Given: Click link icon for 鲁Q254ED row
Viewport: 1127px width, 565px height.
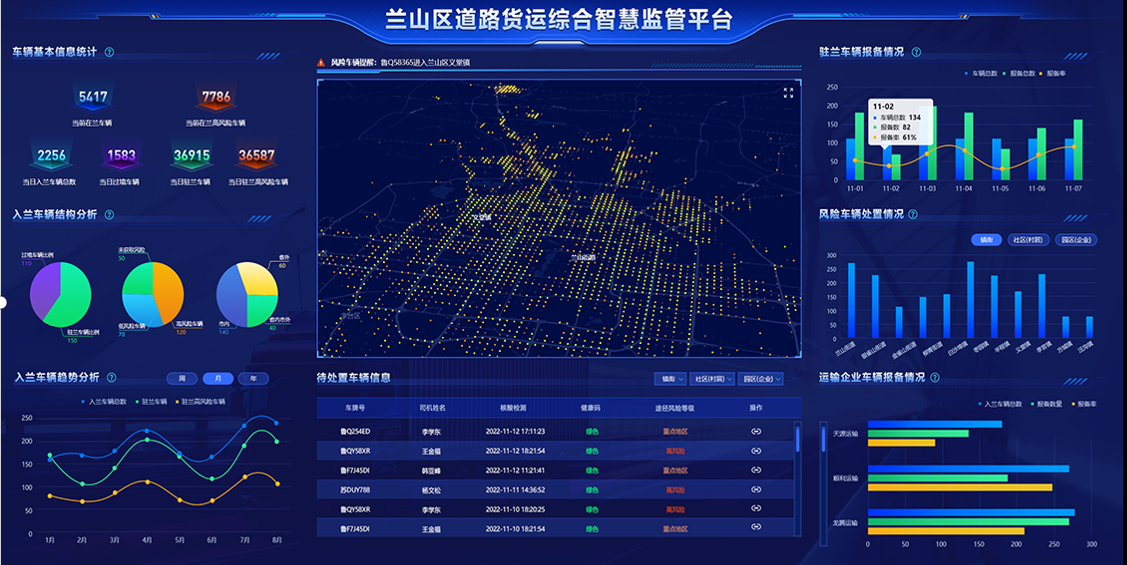Looking at the screenshot, I should (x=756, y=431).
